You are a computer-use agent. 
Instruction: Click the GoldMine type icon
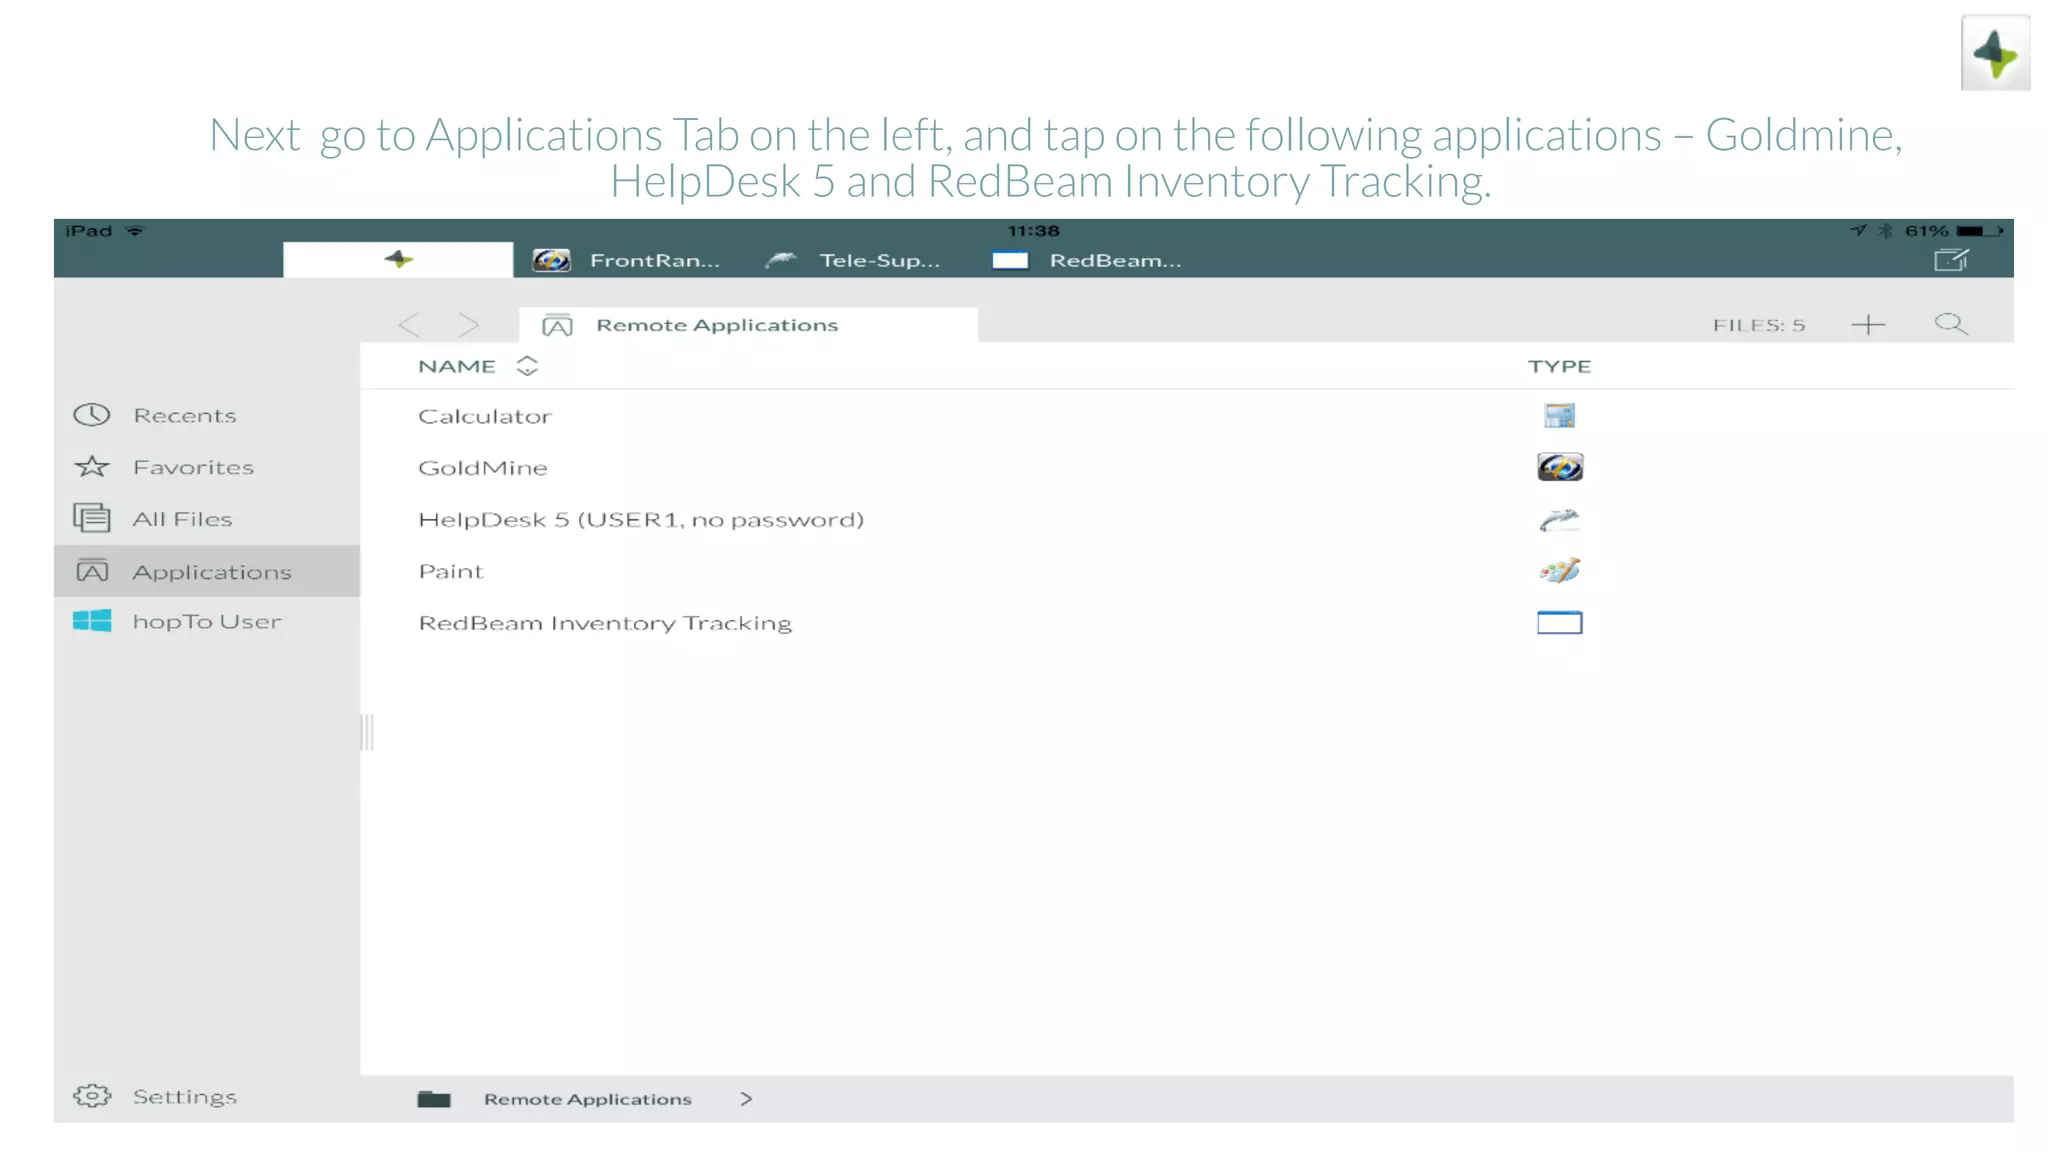(x=1560, y=467)
